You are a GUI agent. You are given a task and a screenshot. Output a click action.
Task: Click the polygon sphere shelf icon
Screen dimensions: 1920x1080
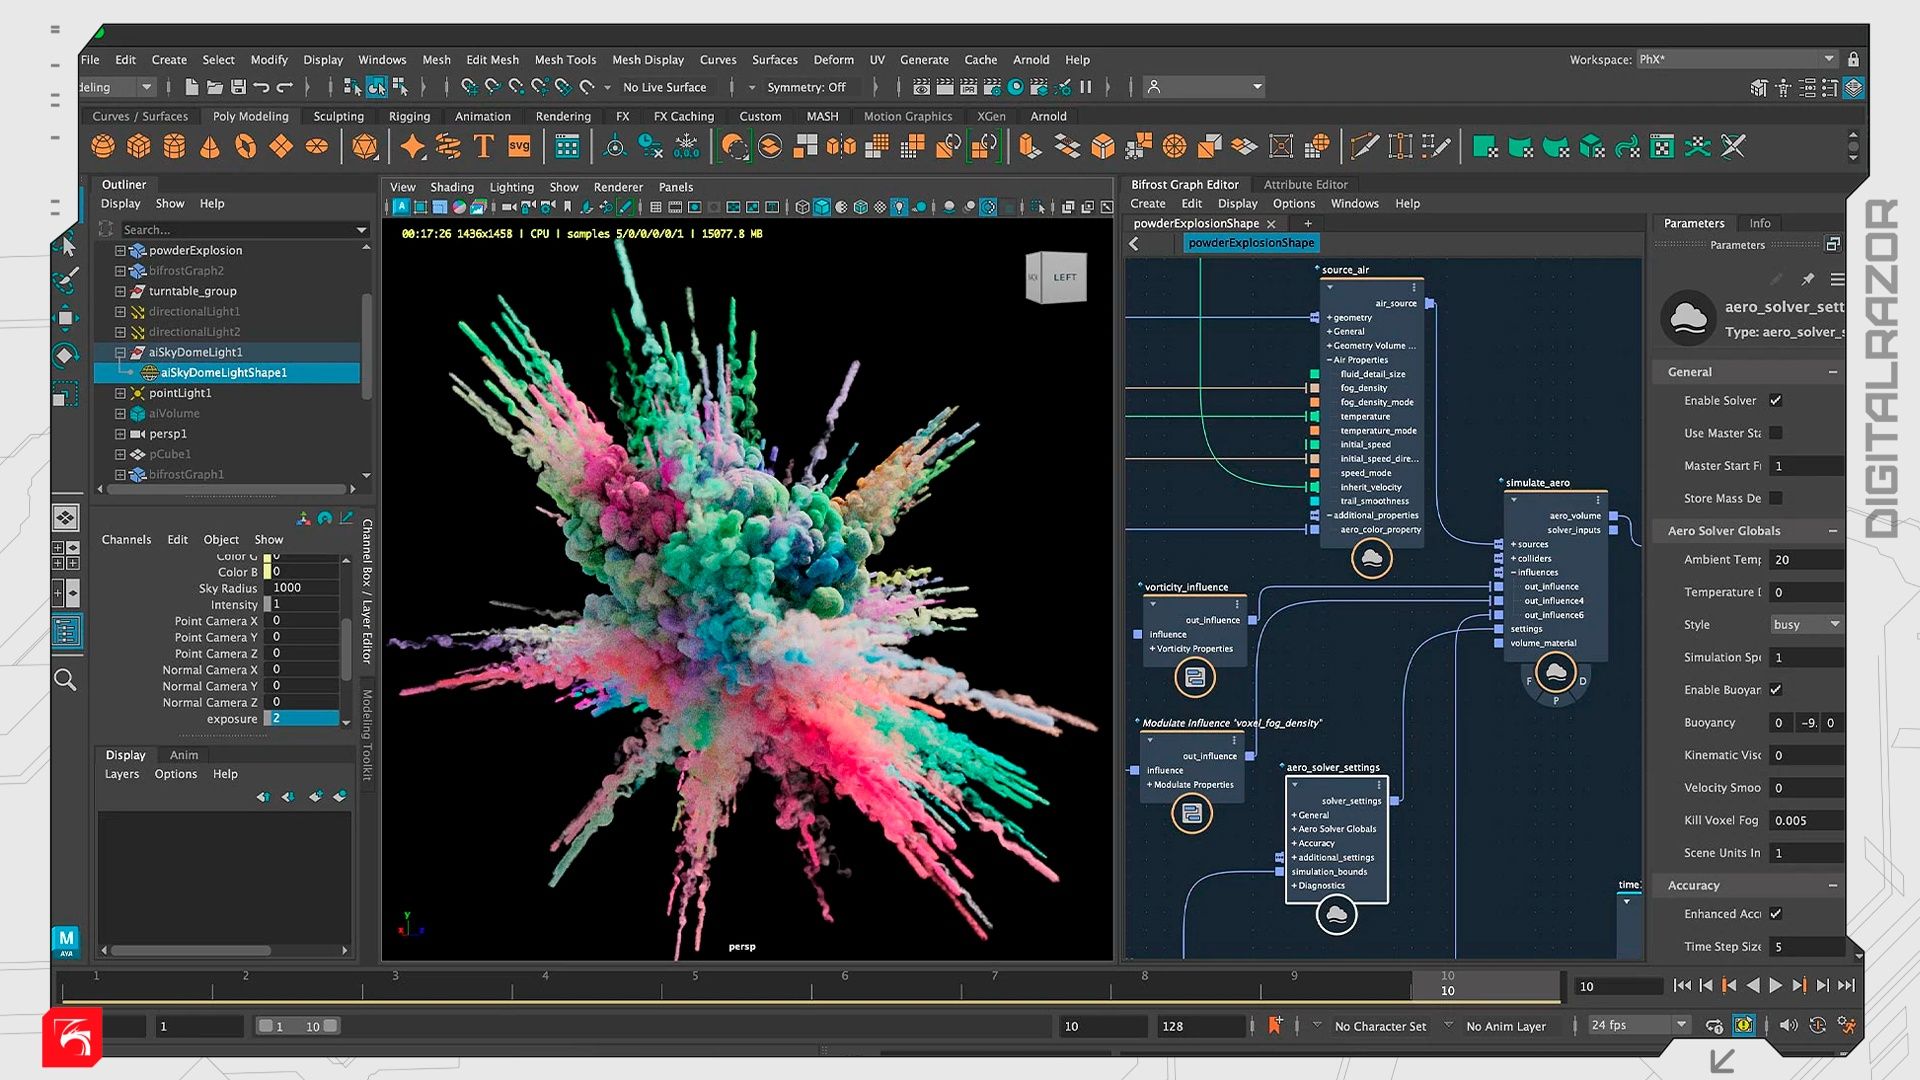point(103,147)
